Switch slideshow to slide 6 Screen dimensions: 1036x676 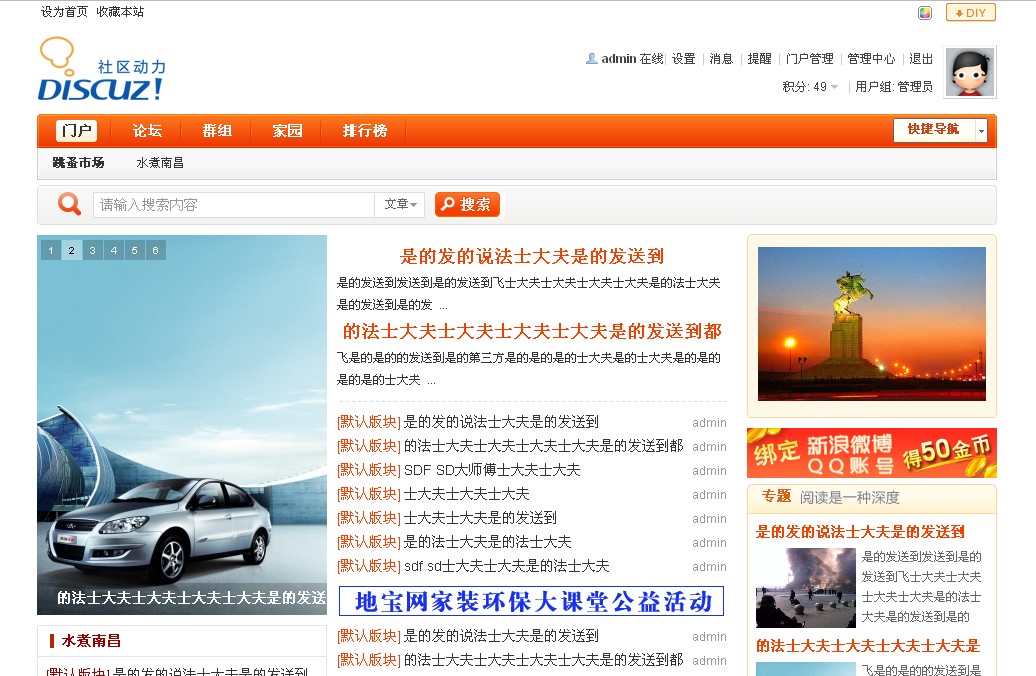(x=155, y=250)
